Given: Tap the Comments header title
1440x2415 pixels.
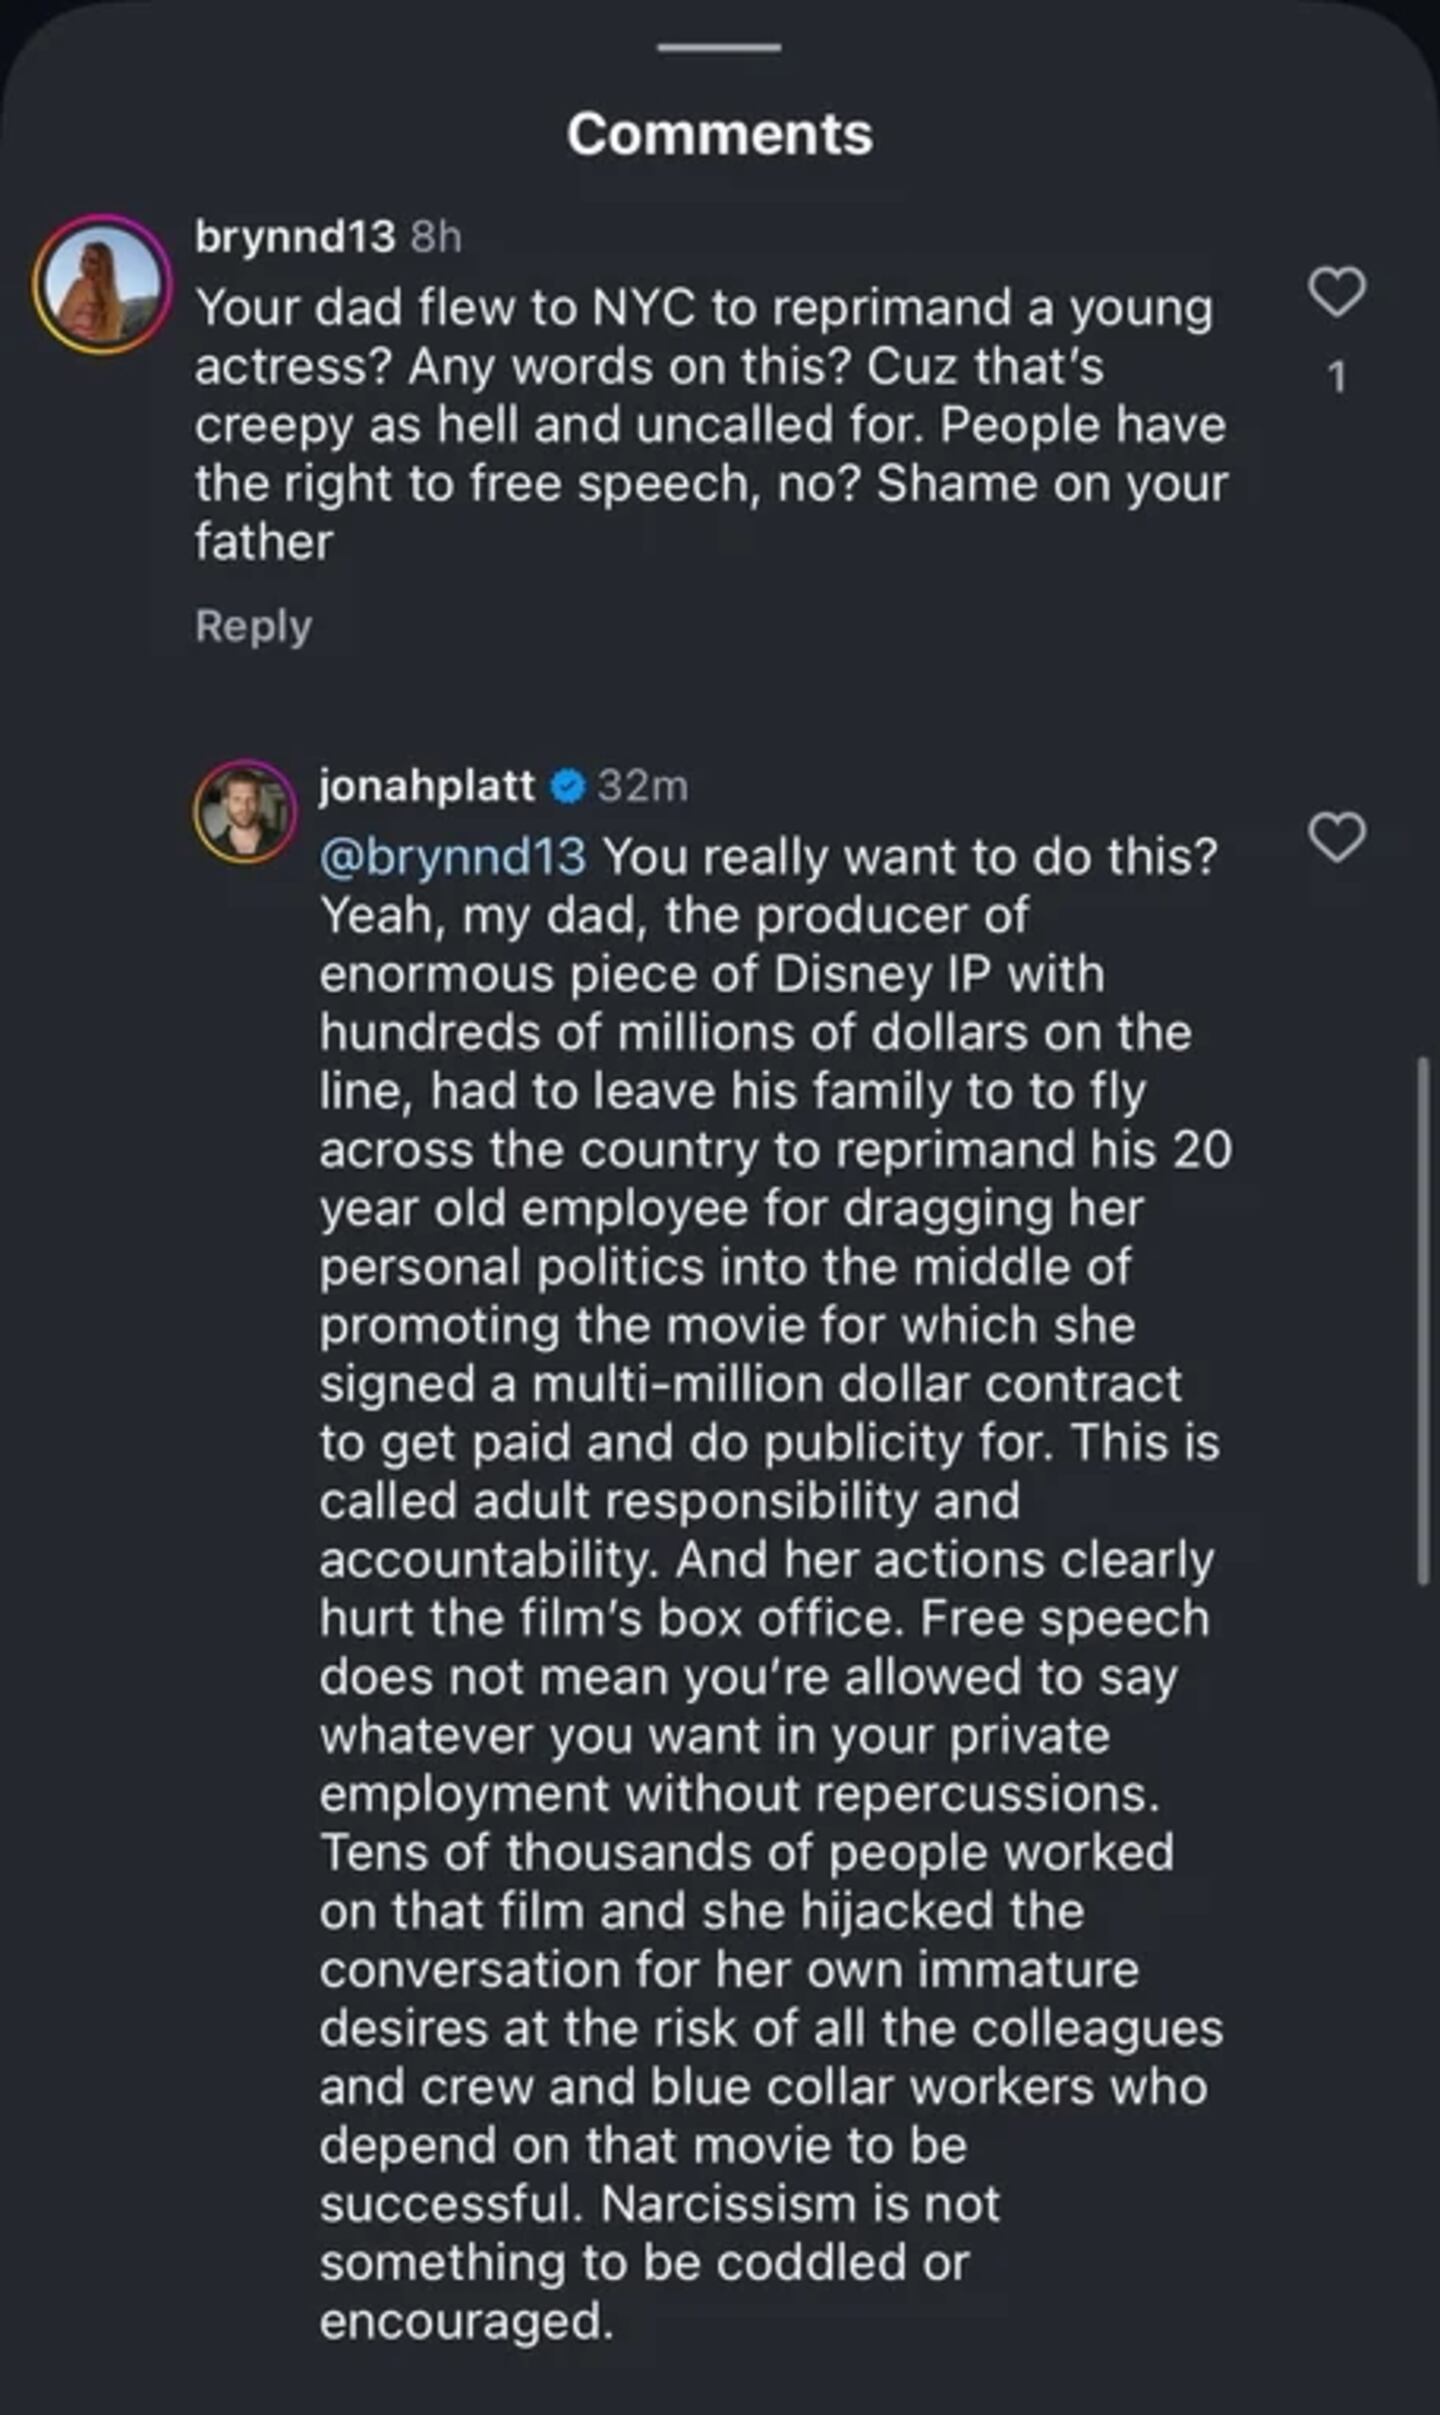Looking at the screenshot, I should click(x=719, y=134).
